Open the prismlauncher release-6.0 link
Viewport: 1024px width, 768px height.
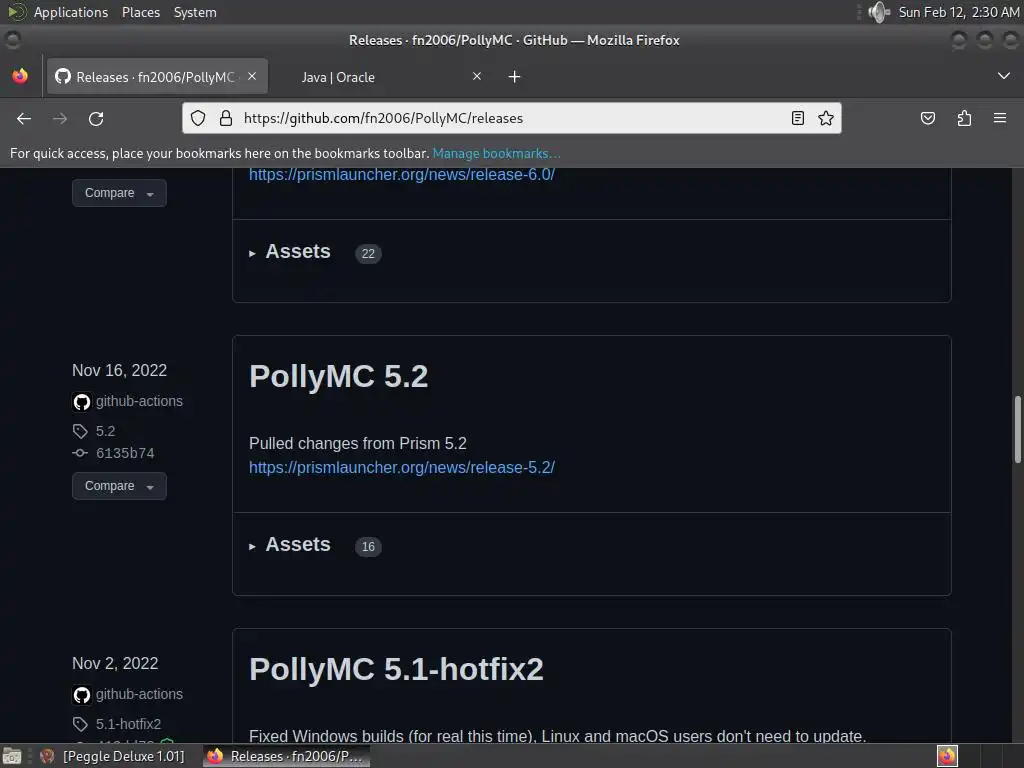click(402, 174)
